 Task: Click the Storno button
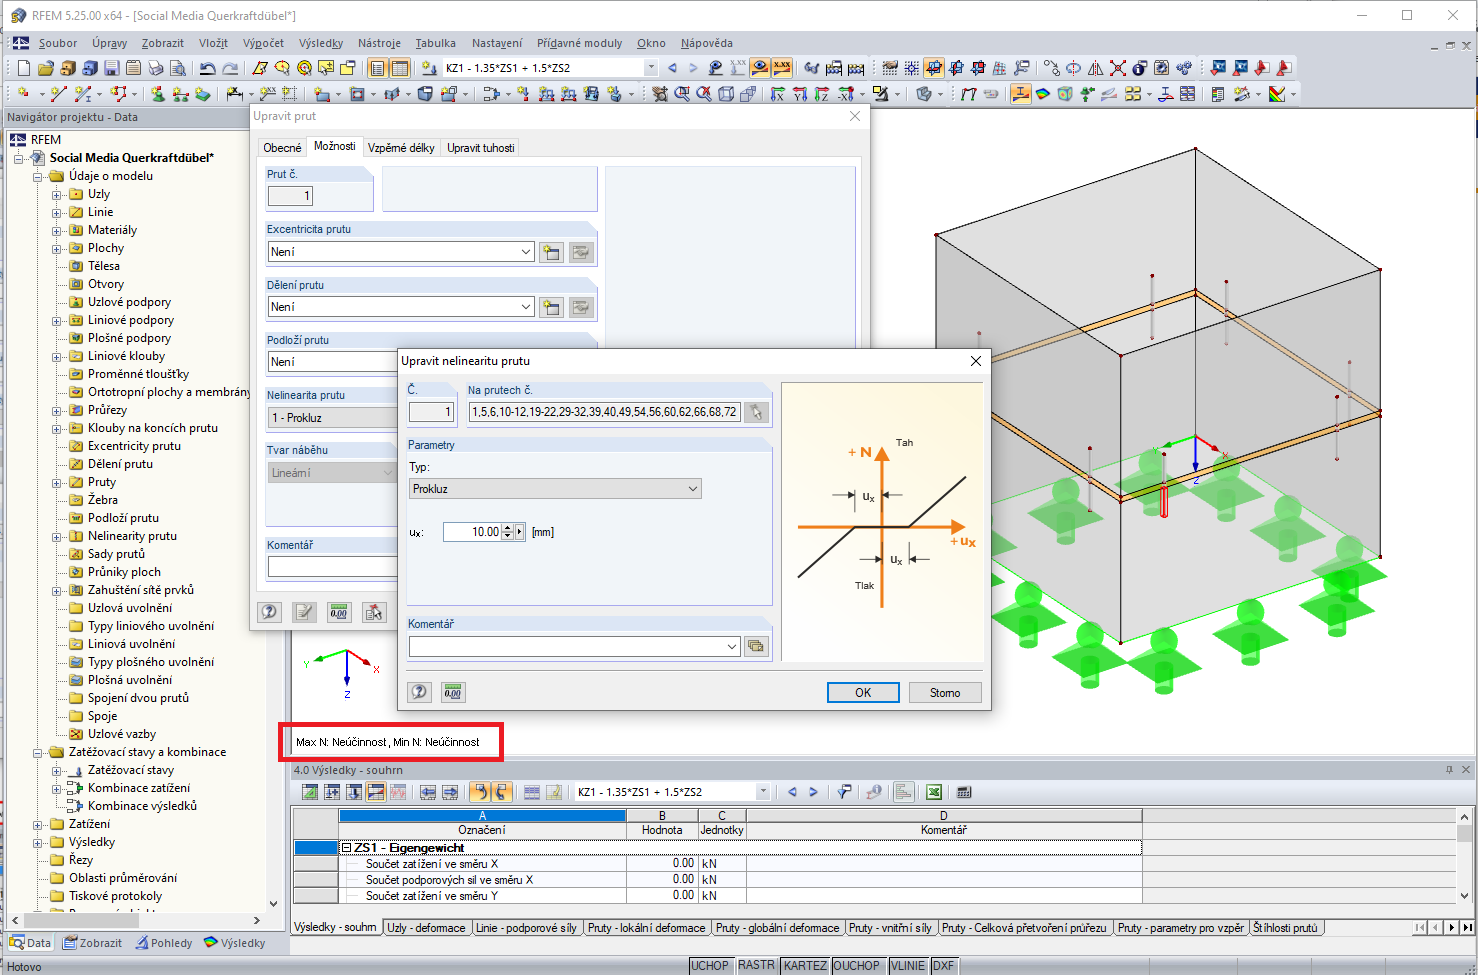pyautogui.click(x=945, y=693)
